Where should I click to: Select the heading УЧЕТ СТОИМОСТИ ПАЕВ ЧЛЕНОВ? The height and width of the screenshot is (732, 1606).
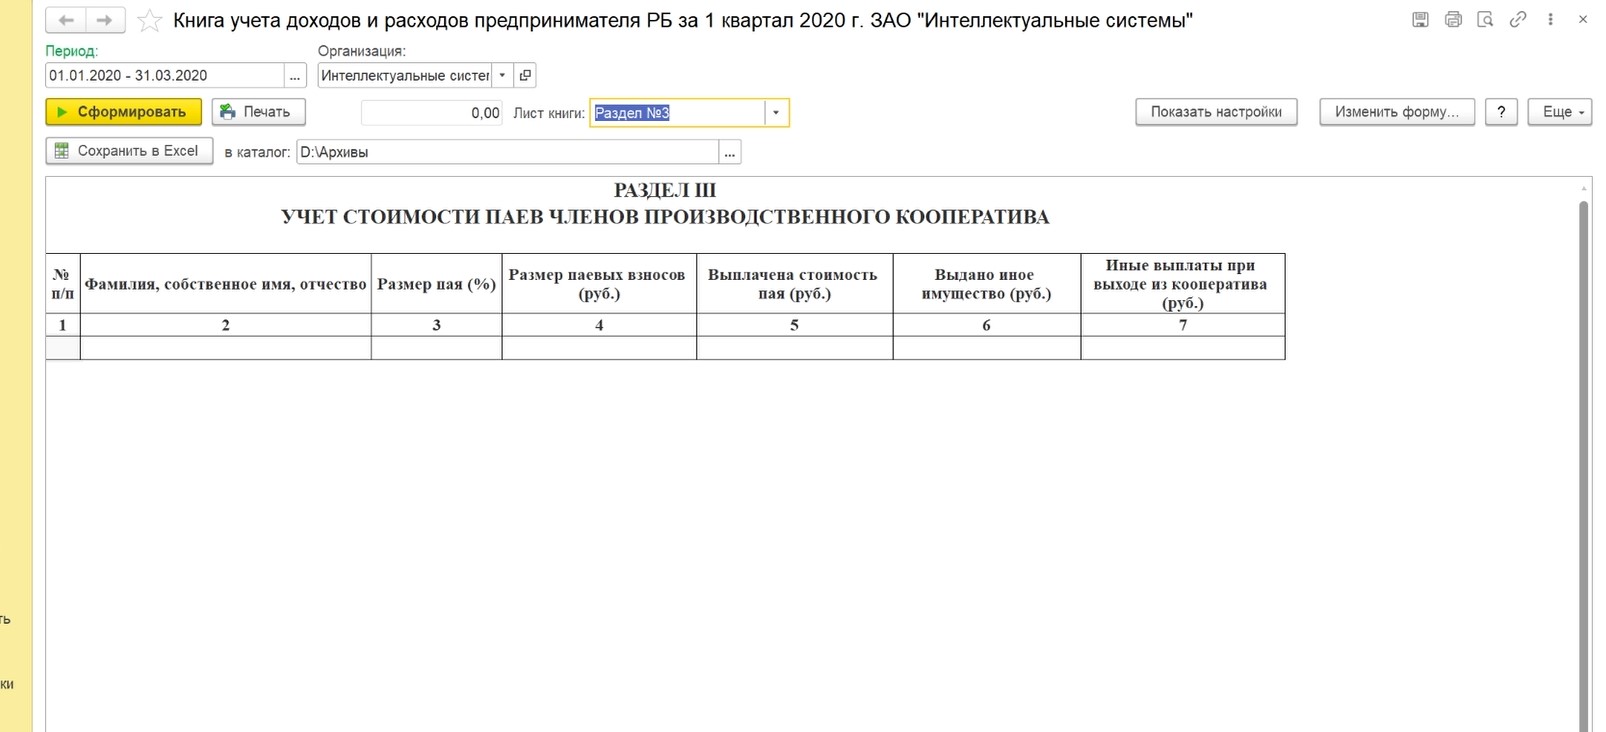click(665, 217)
